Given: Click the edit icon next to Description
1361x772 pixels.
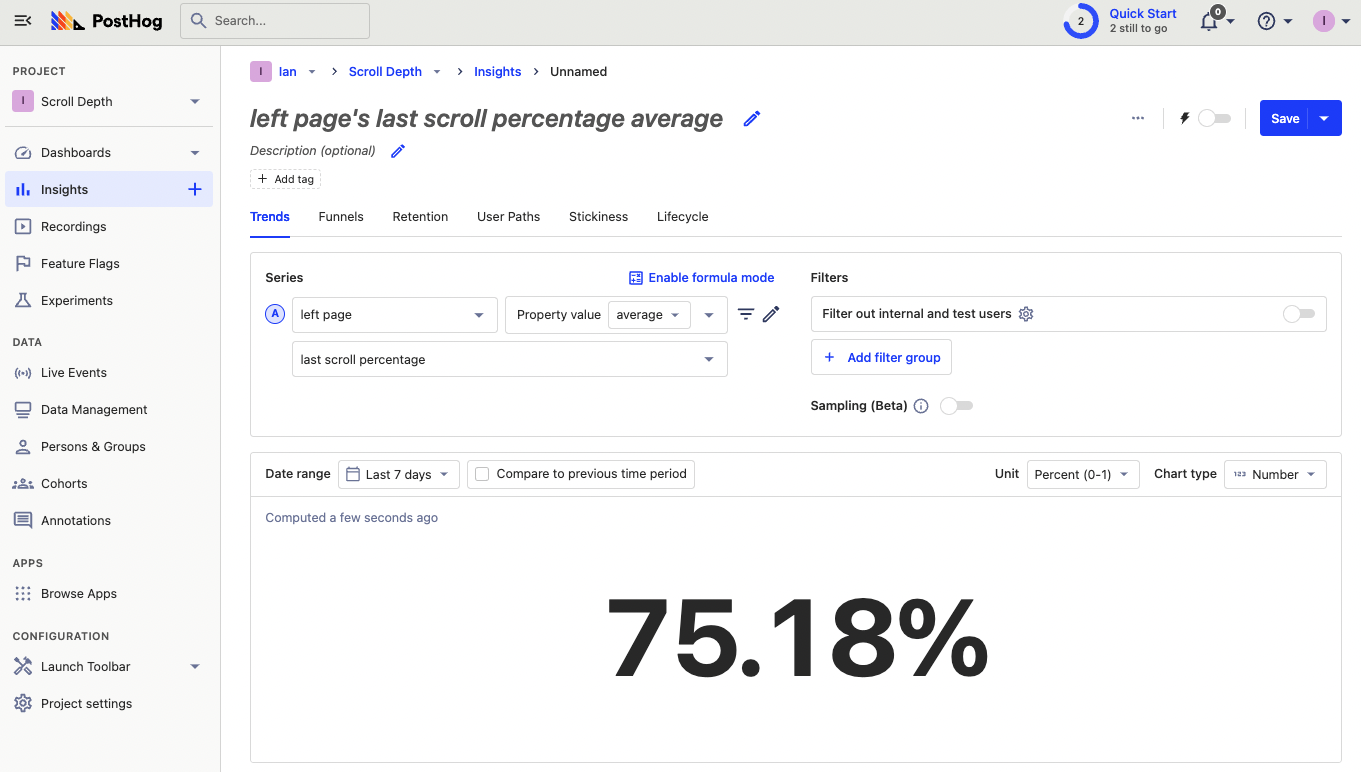Looking at the screenshot, I should coord(398,151).
